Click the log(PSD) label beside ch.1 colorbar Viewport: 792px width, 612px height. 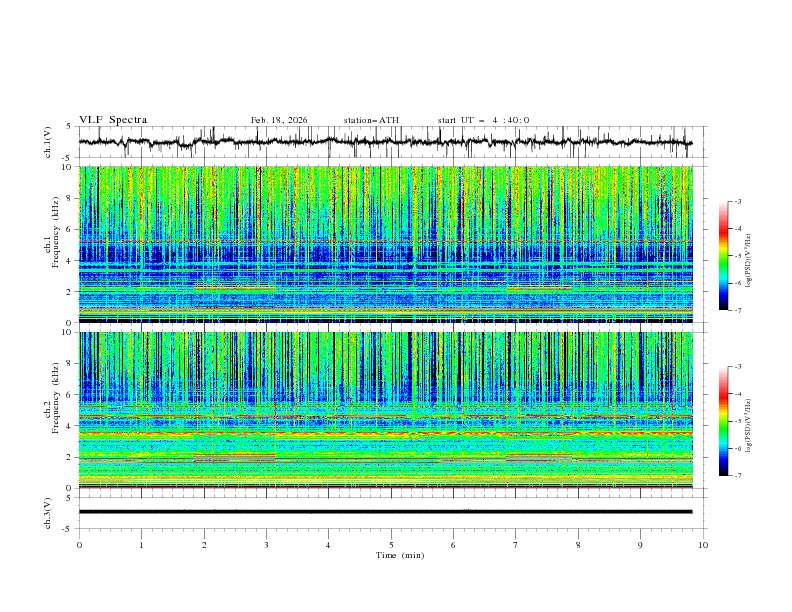(x=749, y=260)
